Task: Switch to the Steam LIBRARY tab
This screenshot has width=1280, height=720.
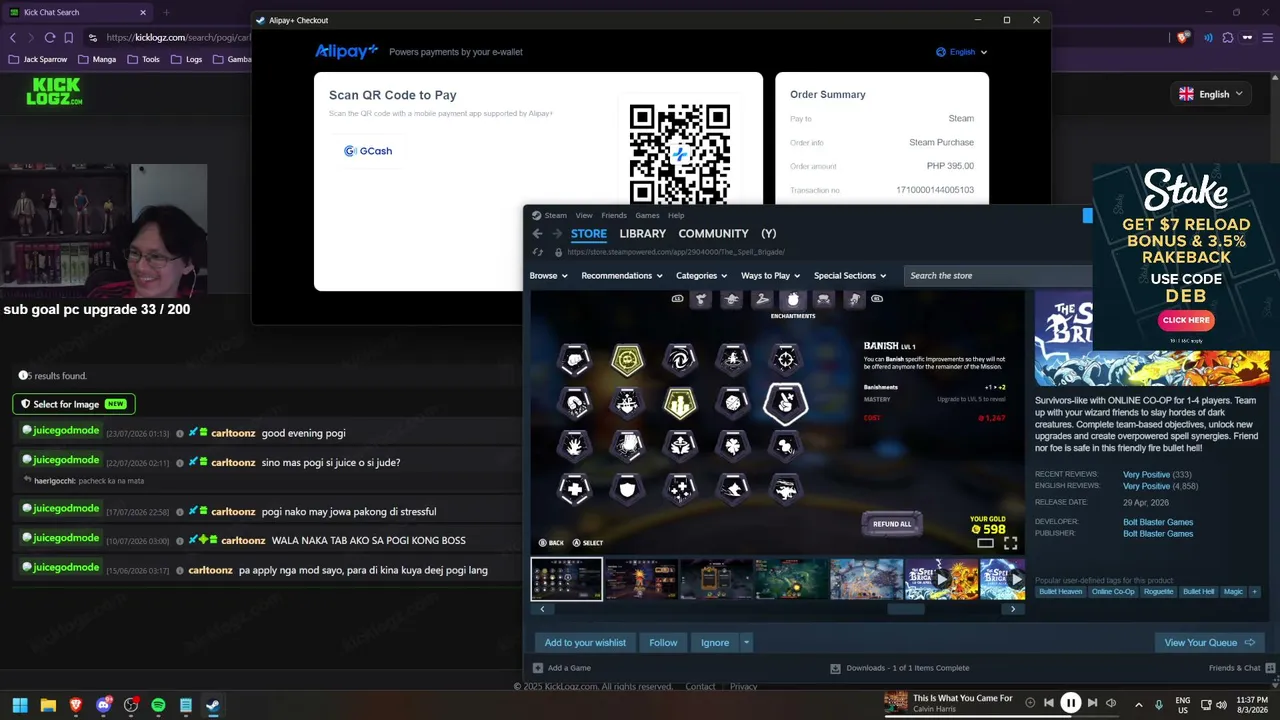Action: tap(642, 234)
